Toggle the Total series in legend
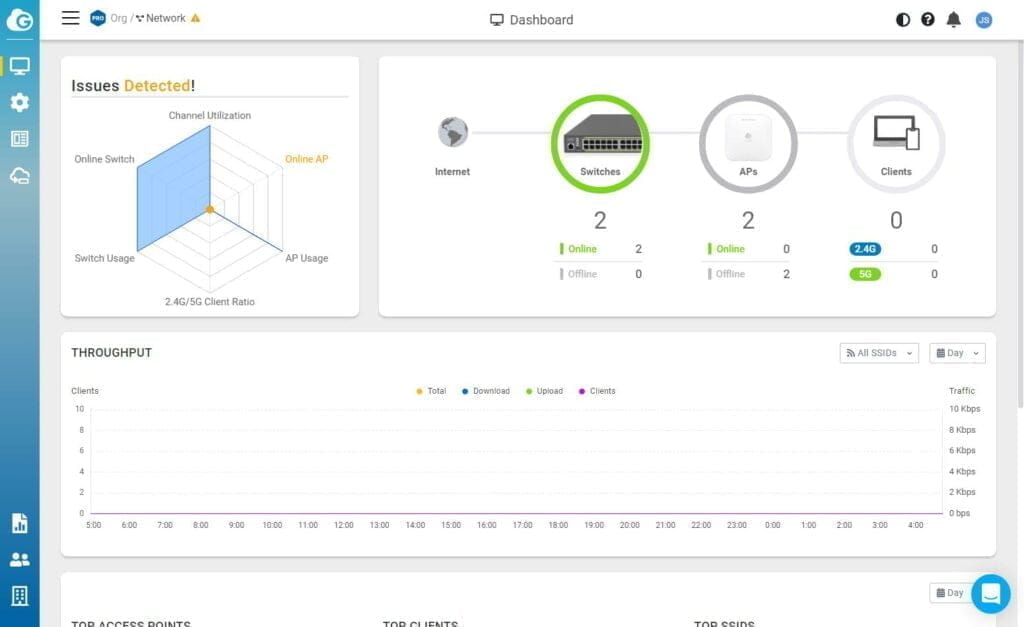 (x=431, y=391)
